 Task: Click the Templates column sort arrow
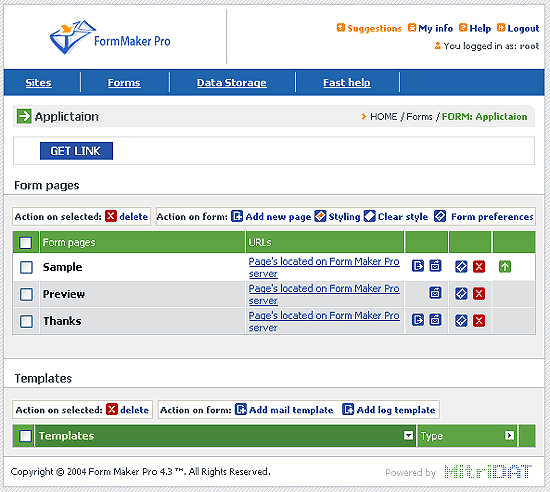408,436
